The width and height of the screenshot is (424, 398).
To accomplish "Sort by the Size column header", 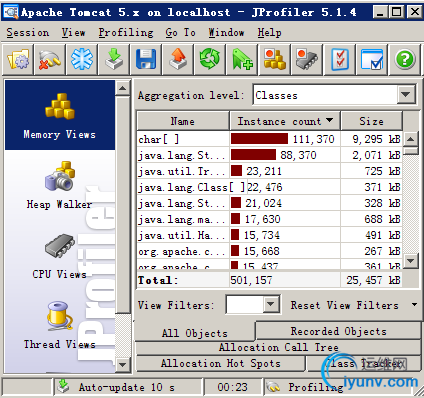I will [x=371, y=121].
